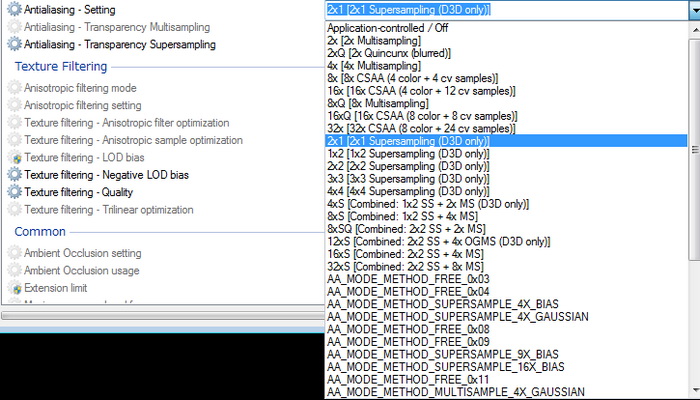Viewport: 700px width, 400px height.
Task: Click the gear icon beside Trilinear optimization
Action: (14, 209)
